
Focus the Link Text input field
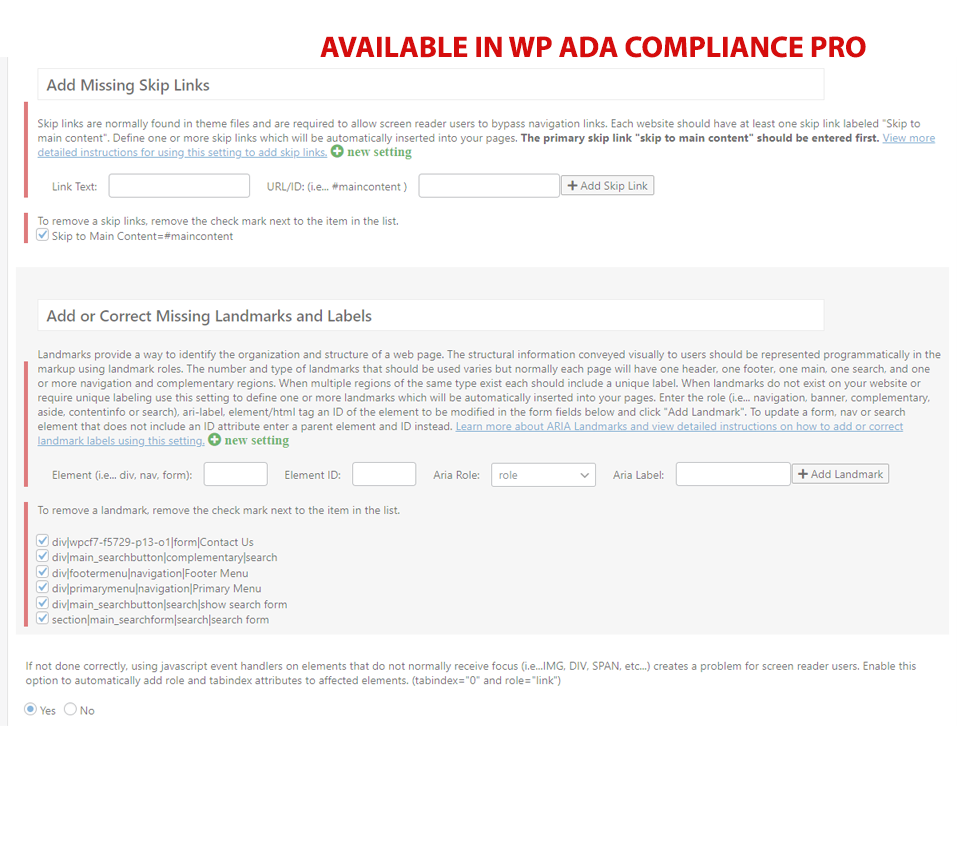point(179,186)
